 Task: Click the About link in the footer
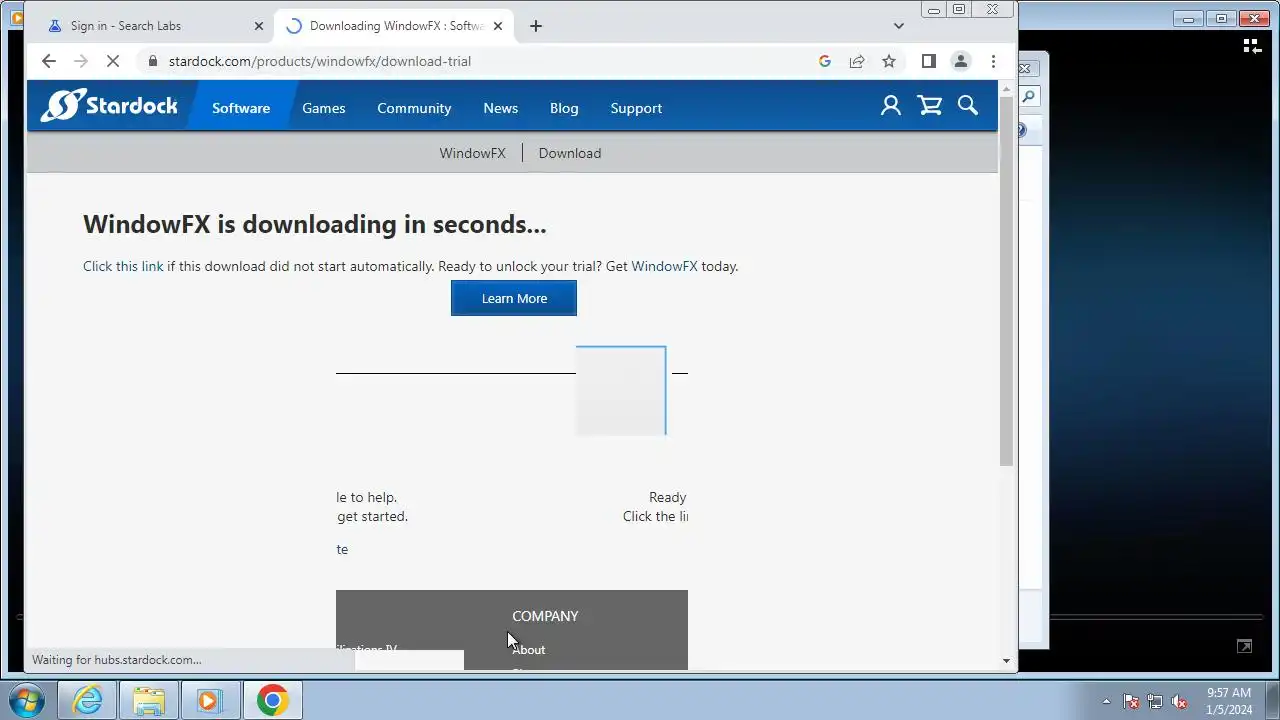pyautogui.click(x=528, y=650)
